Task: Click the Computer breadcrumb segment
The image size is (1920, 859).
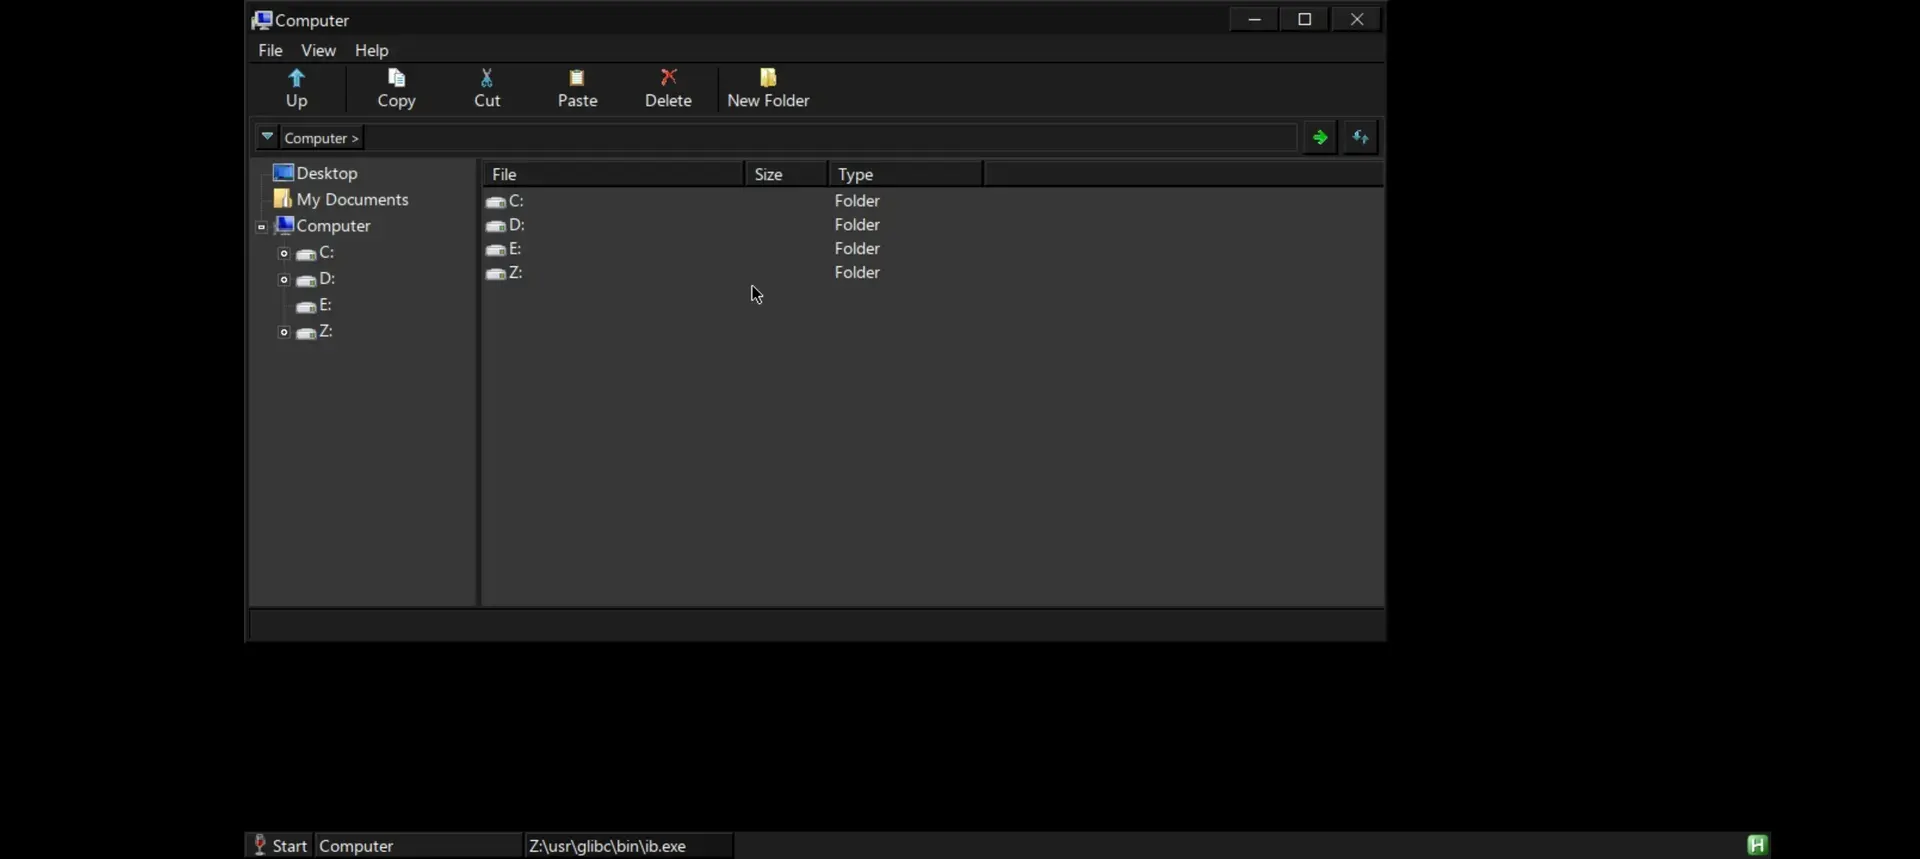Action: tap(321, 138)
